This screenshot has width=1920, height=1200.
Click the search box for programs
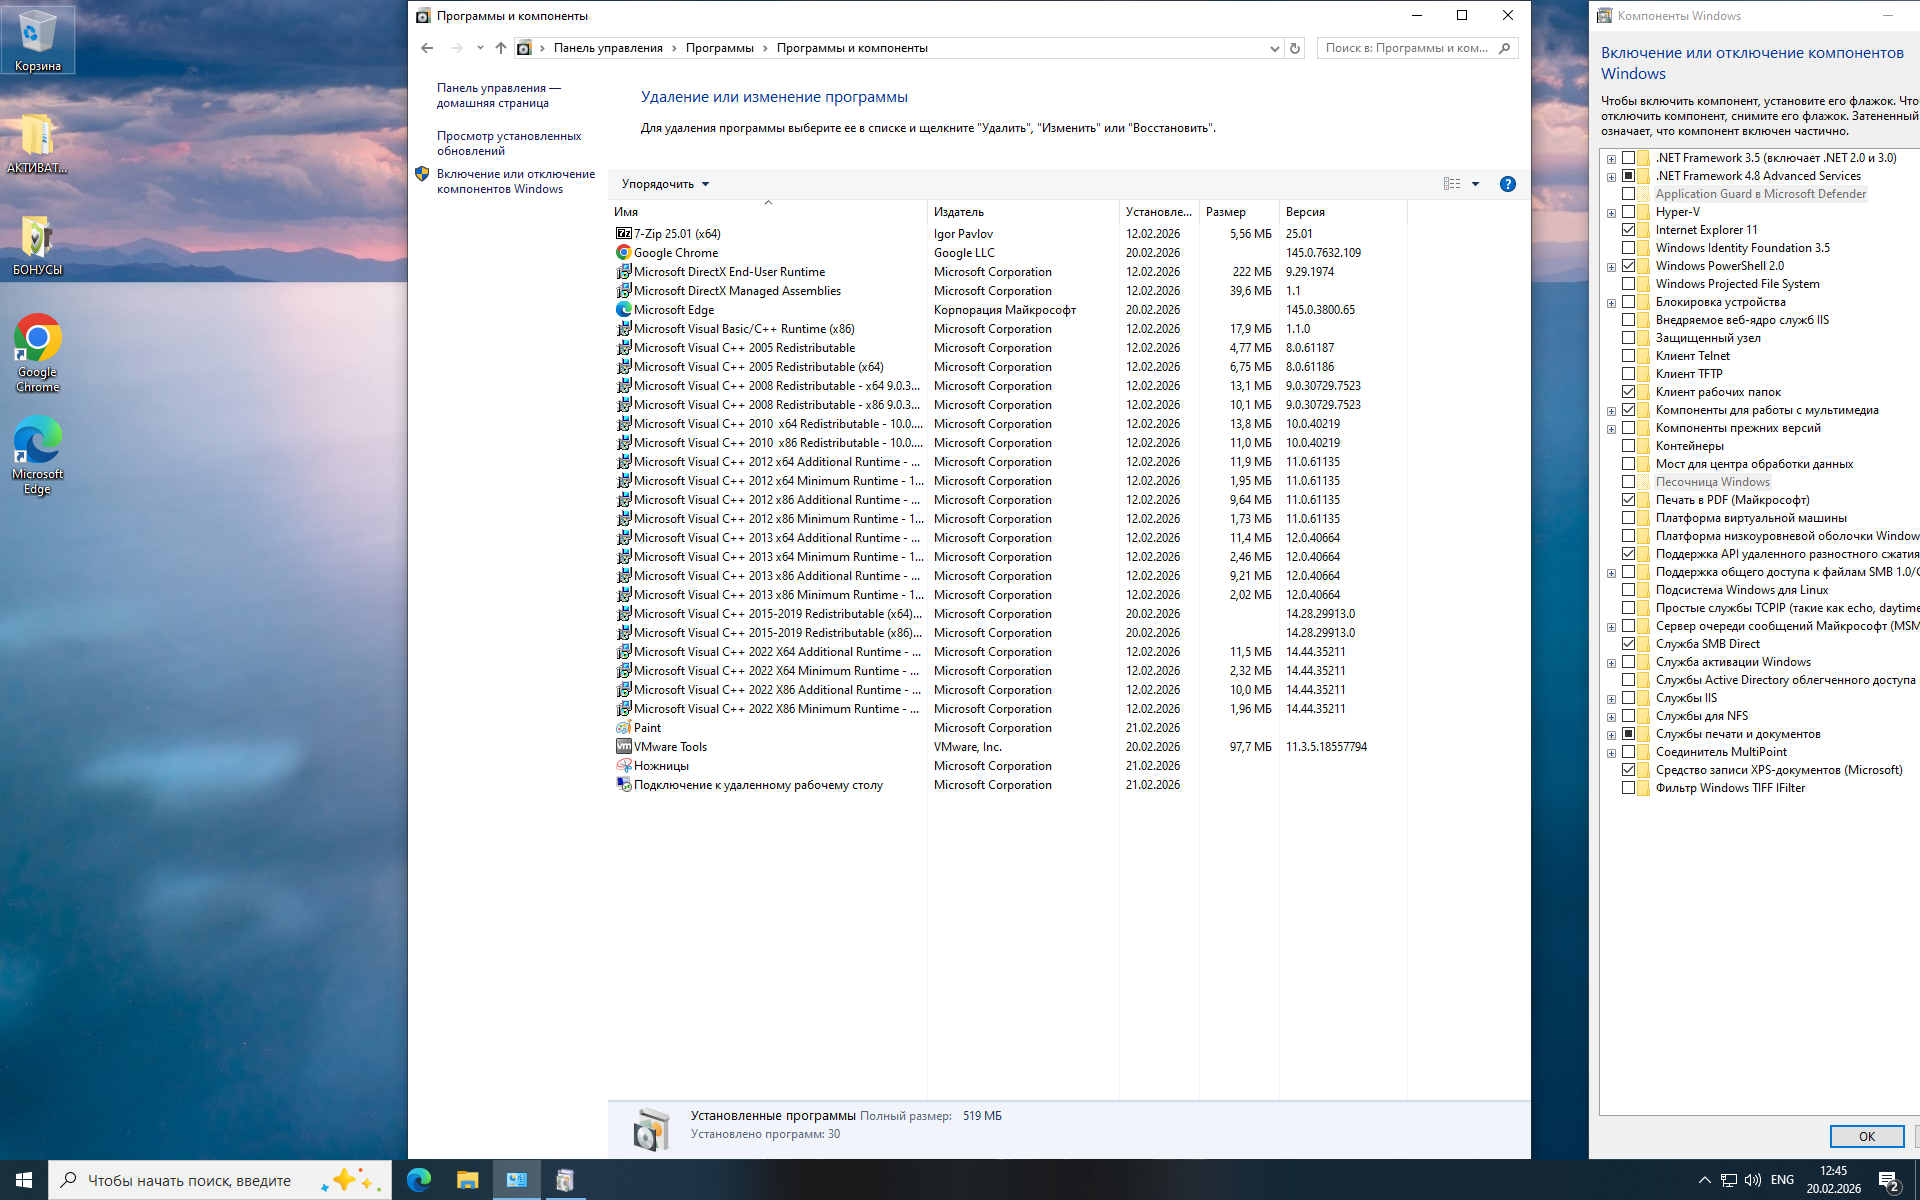coord(1407,48)
